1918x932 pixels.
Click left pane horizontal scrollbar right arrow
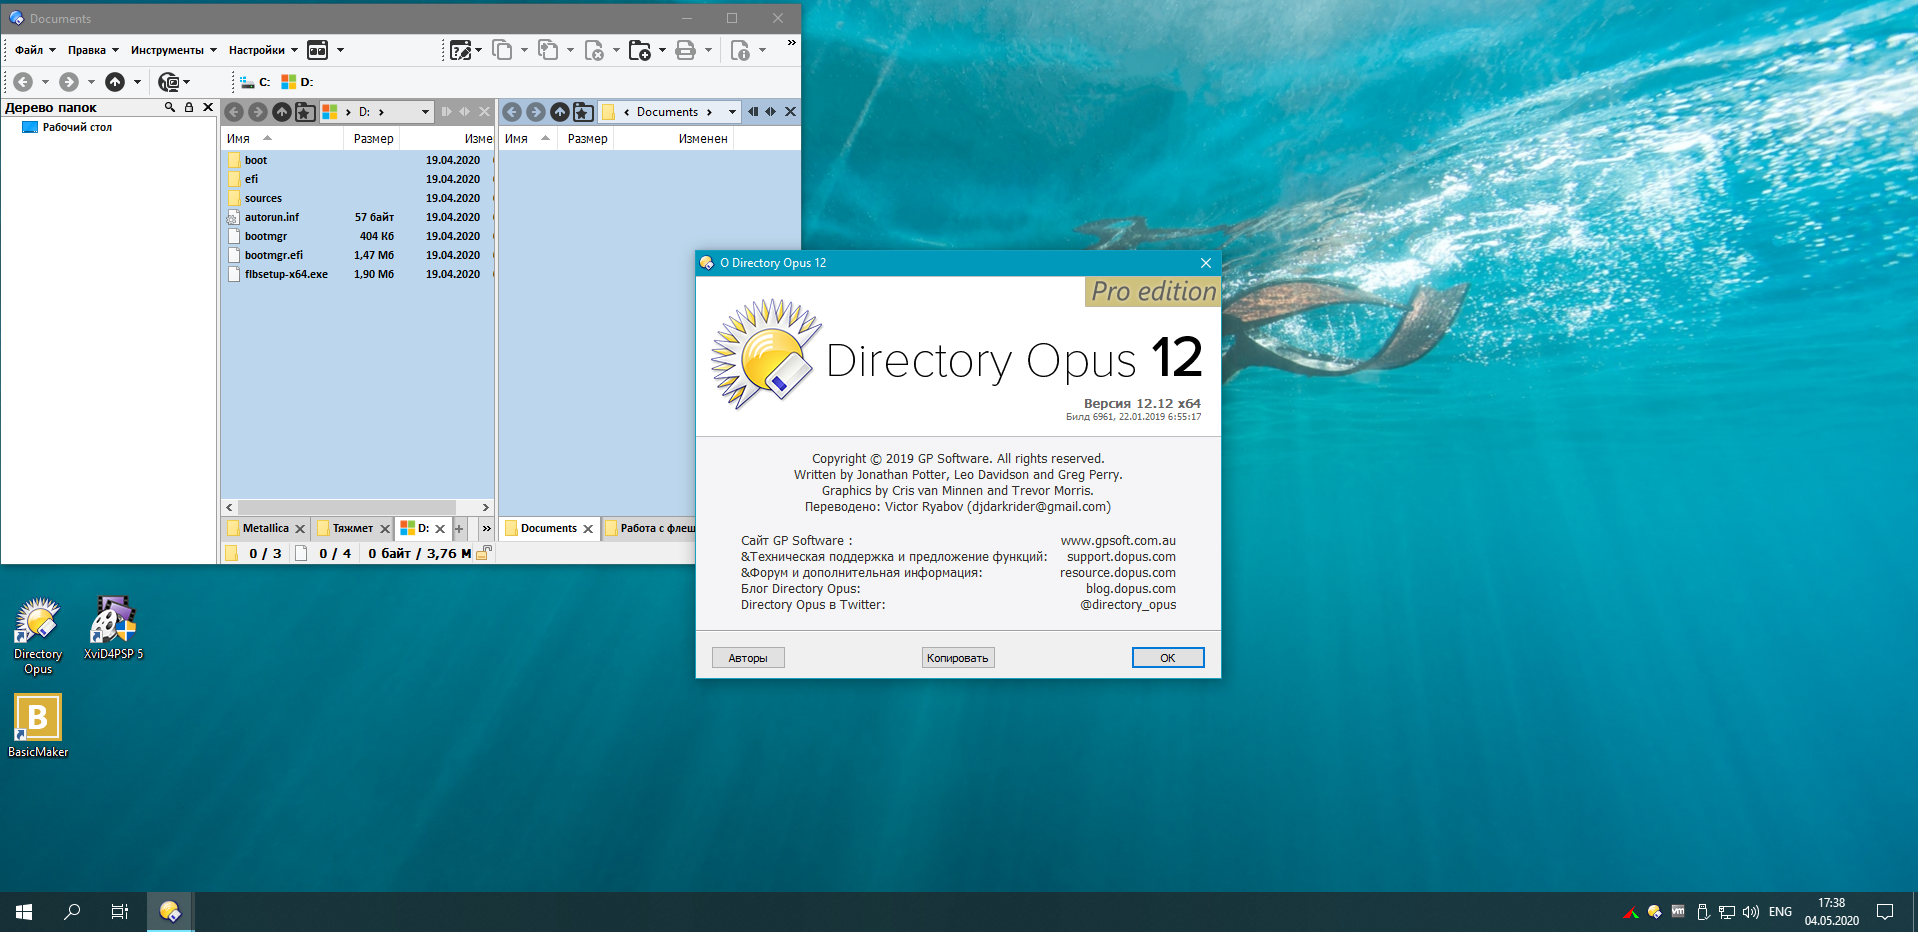[x=486, y=507]
